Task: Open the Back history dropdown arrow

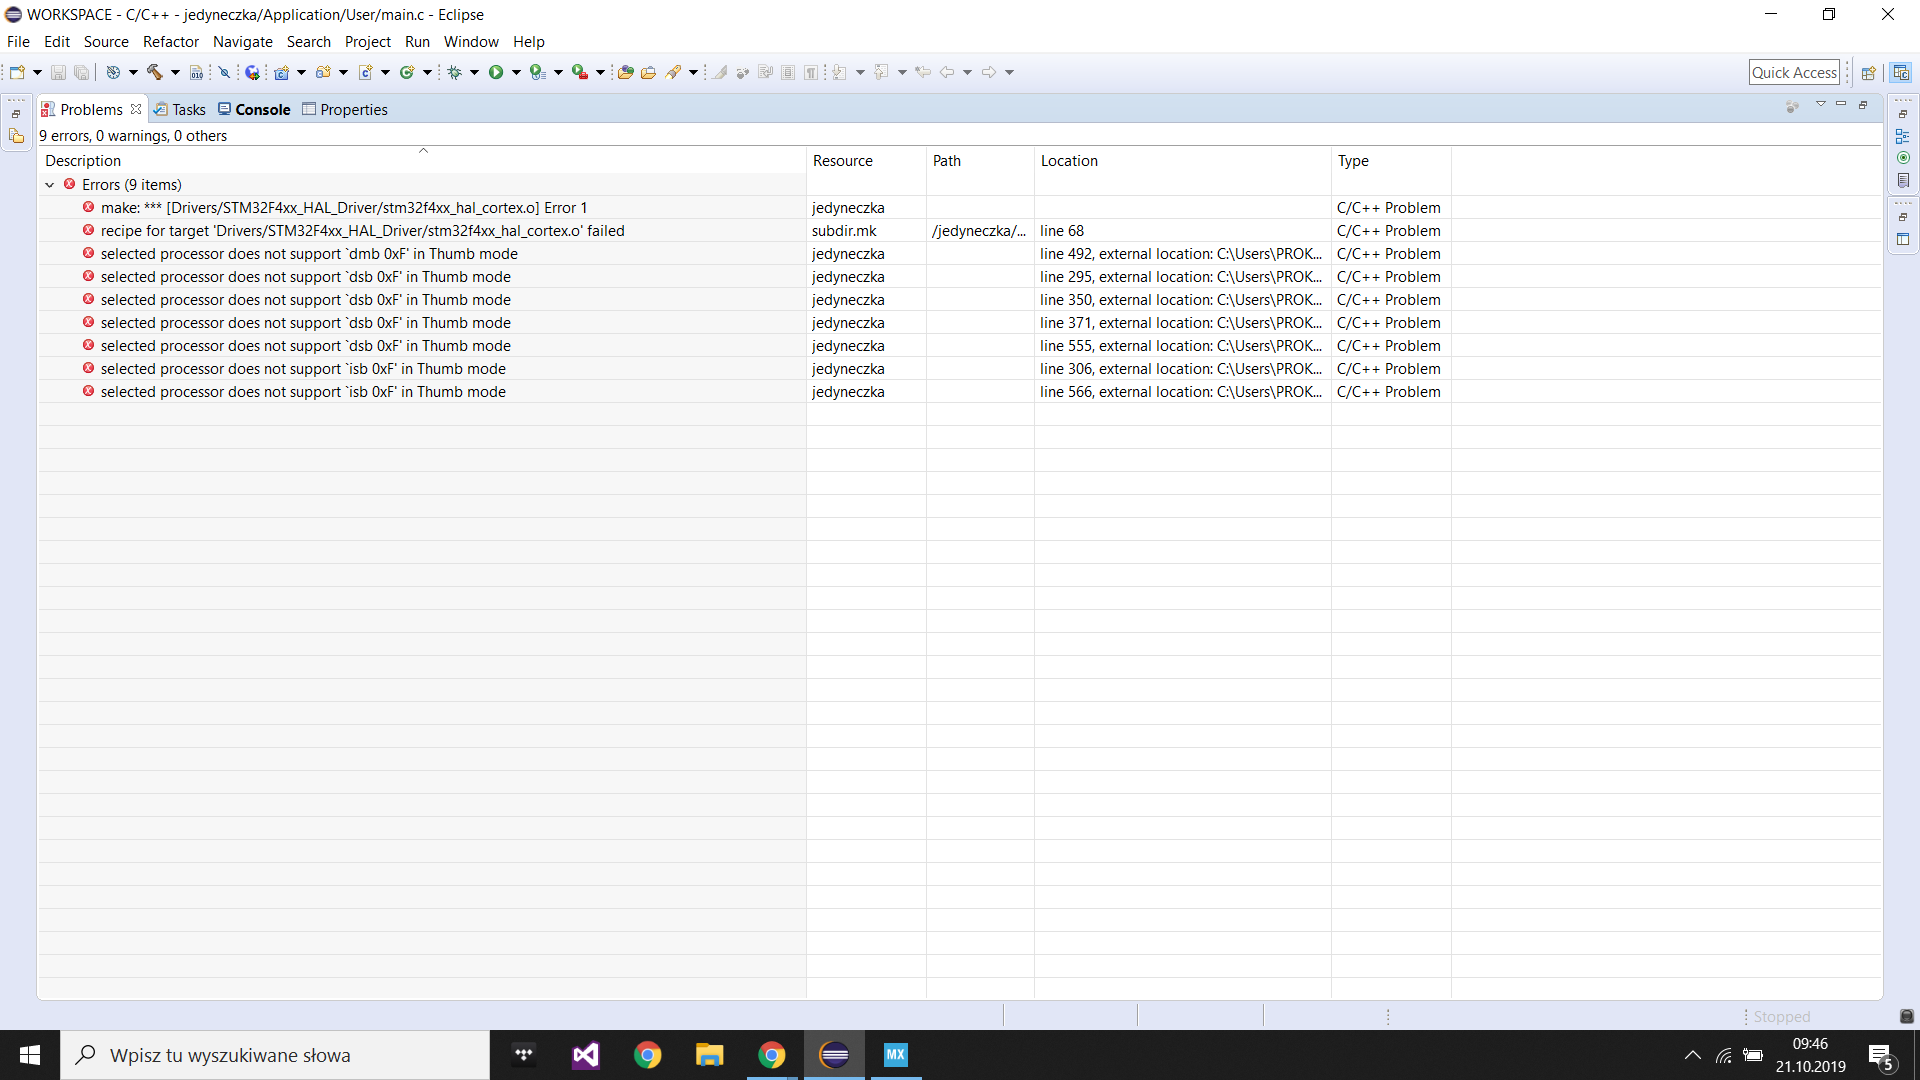Action: (967, 72)
